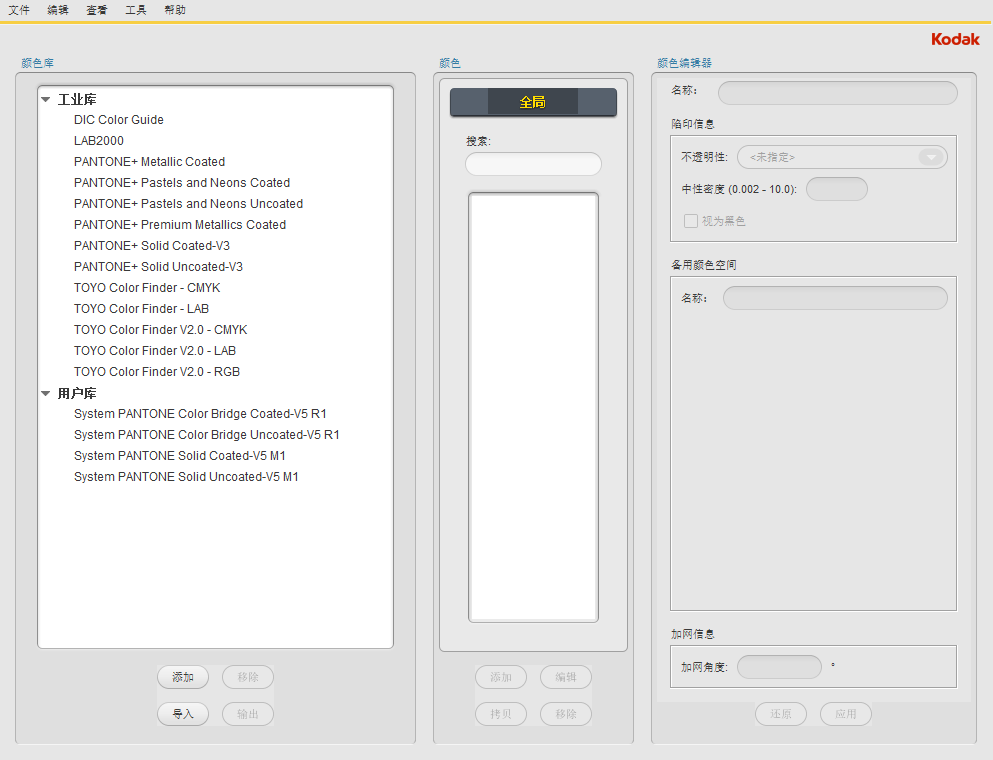Image resolution: width=993 pixels, height=760 pixels.
Task: Select PANTONE+ Pastels and Neons Coated
Action: coord(182,182)
